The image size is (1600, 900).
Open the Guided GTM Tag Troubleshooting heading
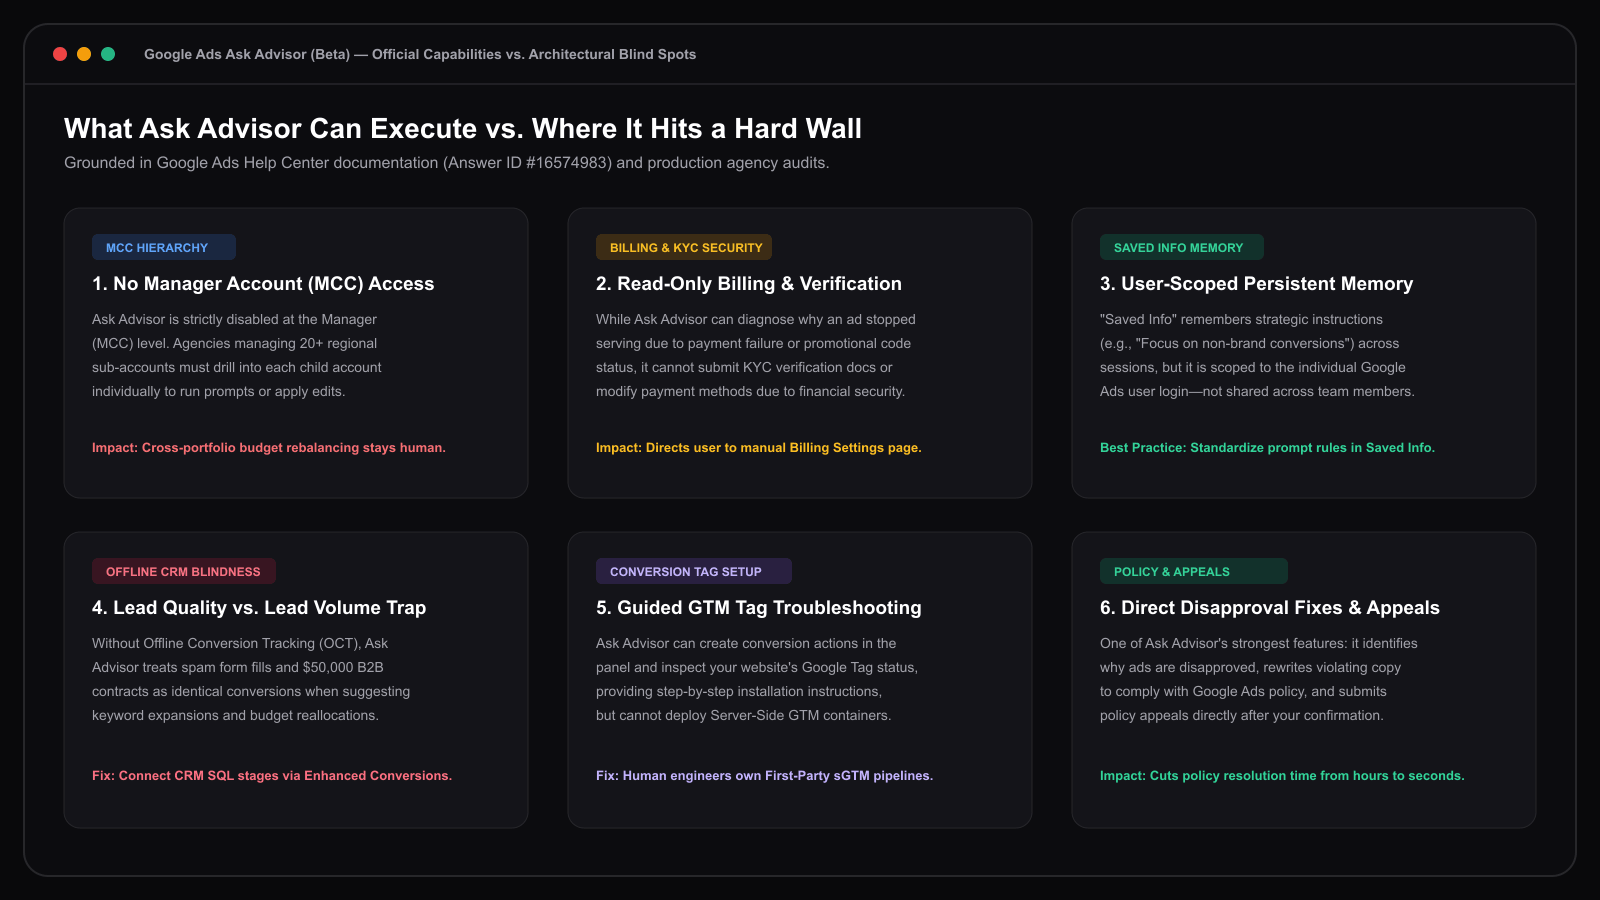click(759, 608)
